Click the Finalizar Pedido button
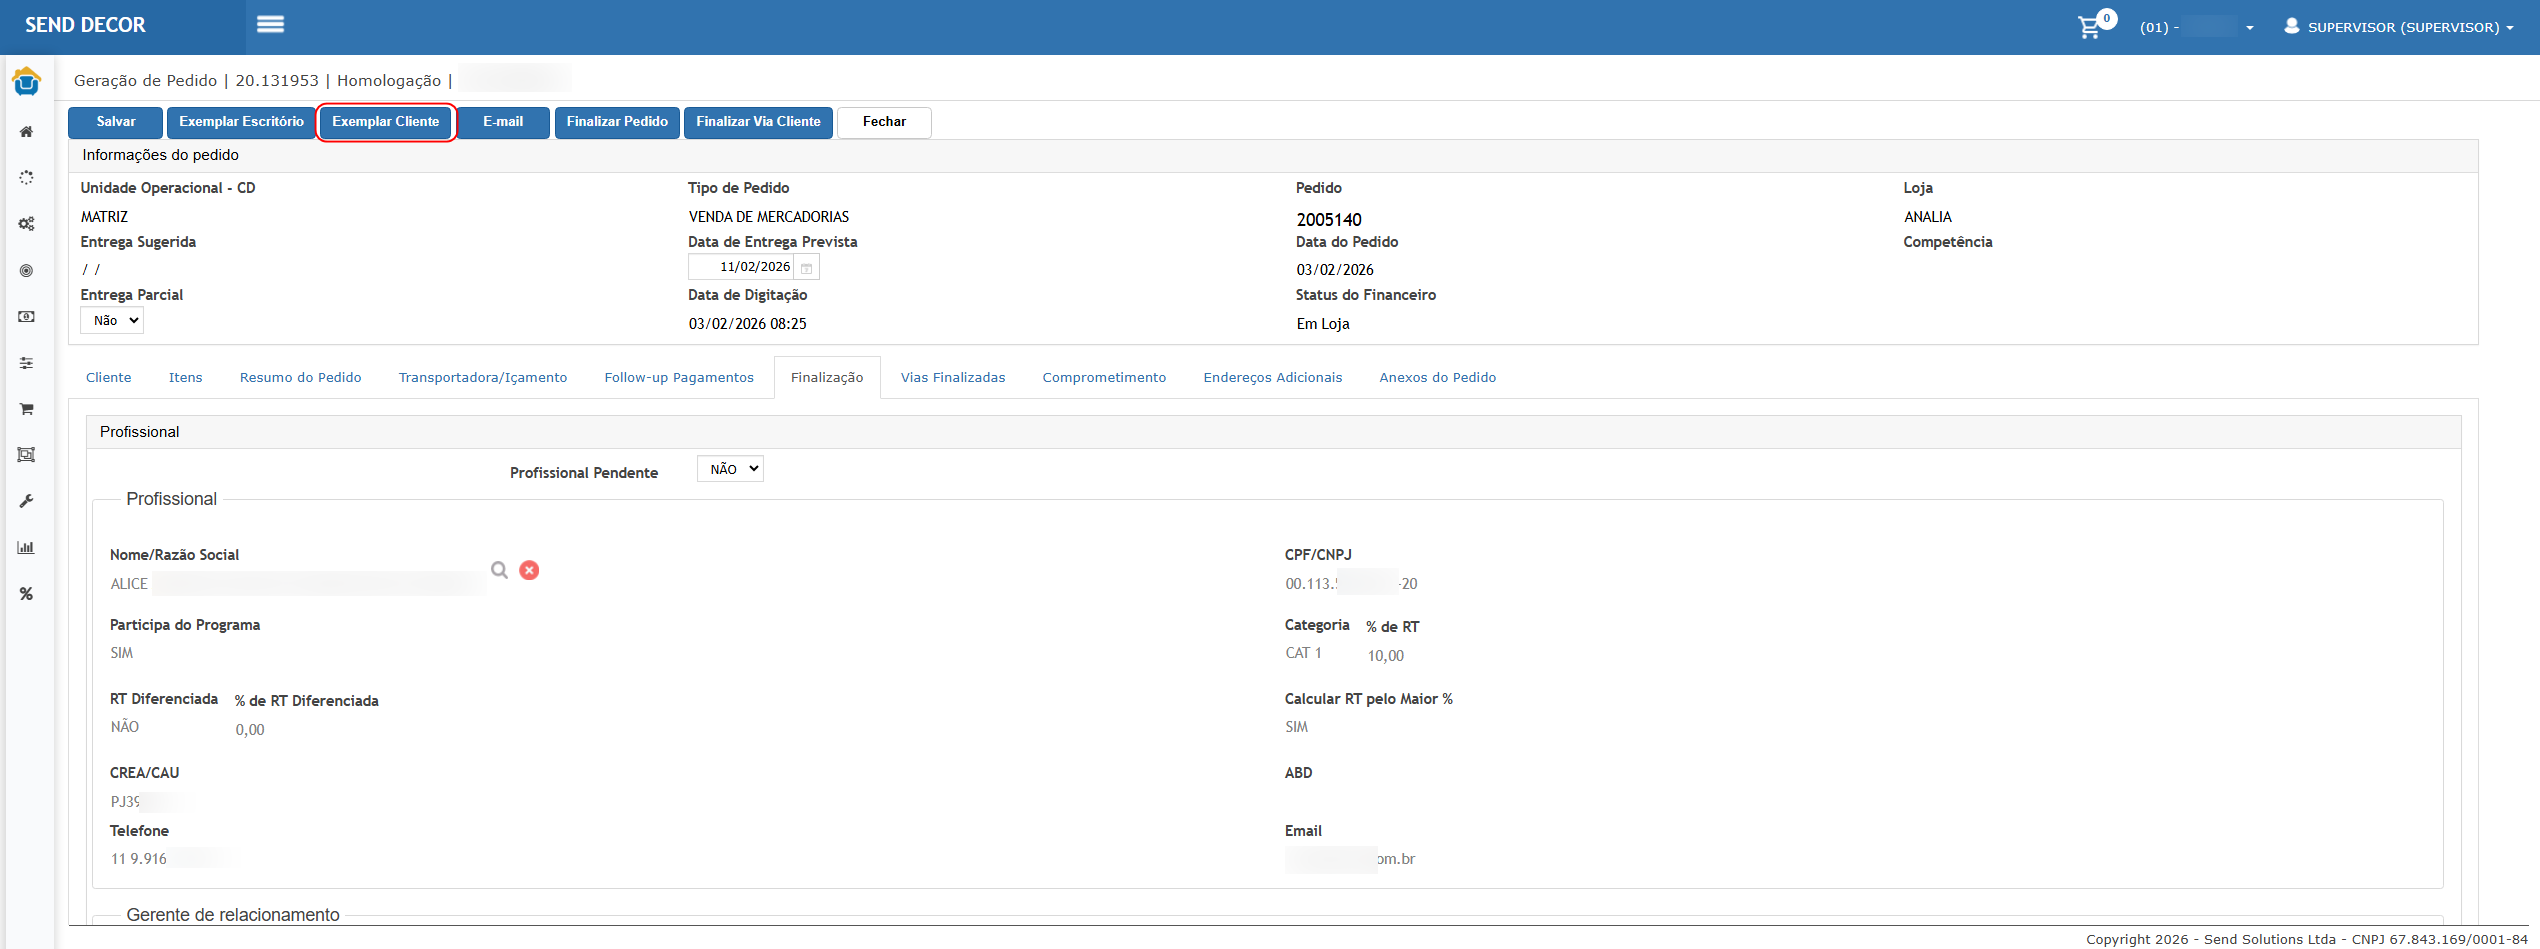2540x949 pixels. tap(617, 122)
